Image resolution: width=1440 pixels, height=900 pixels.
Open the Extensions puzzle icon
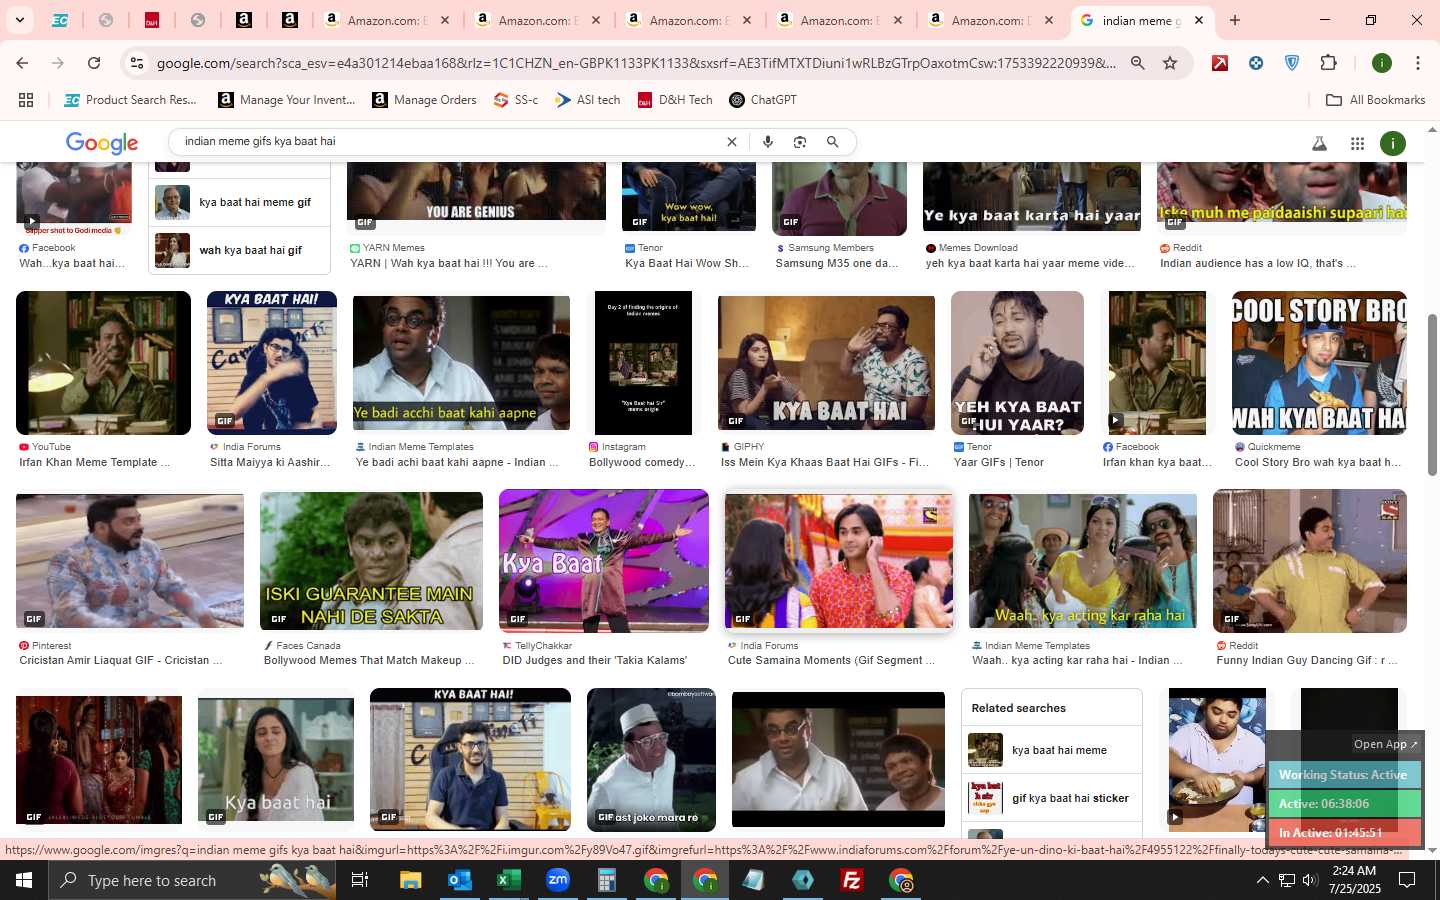[1328, 63]
